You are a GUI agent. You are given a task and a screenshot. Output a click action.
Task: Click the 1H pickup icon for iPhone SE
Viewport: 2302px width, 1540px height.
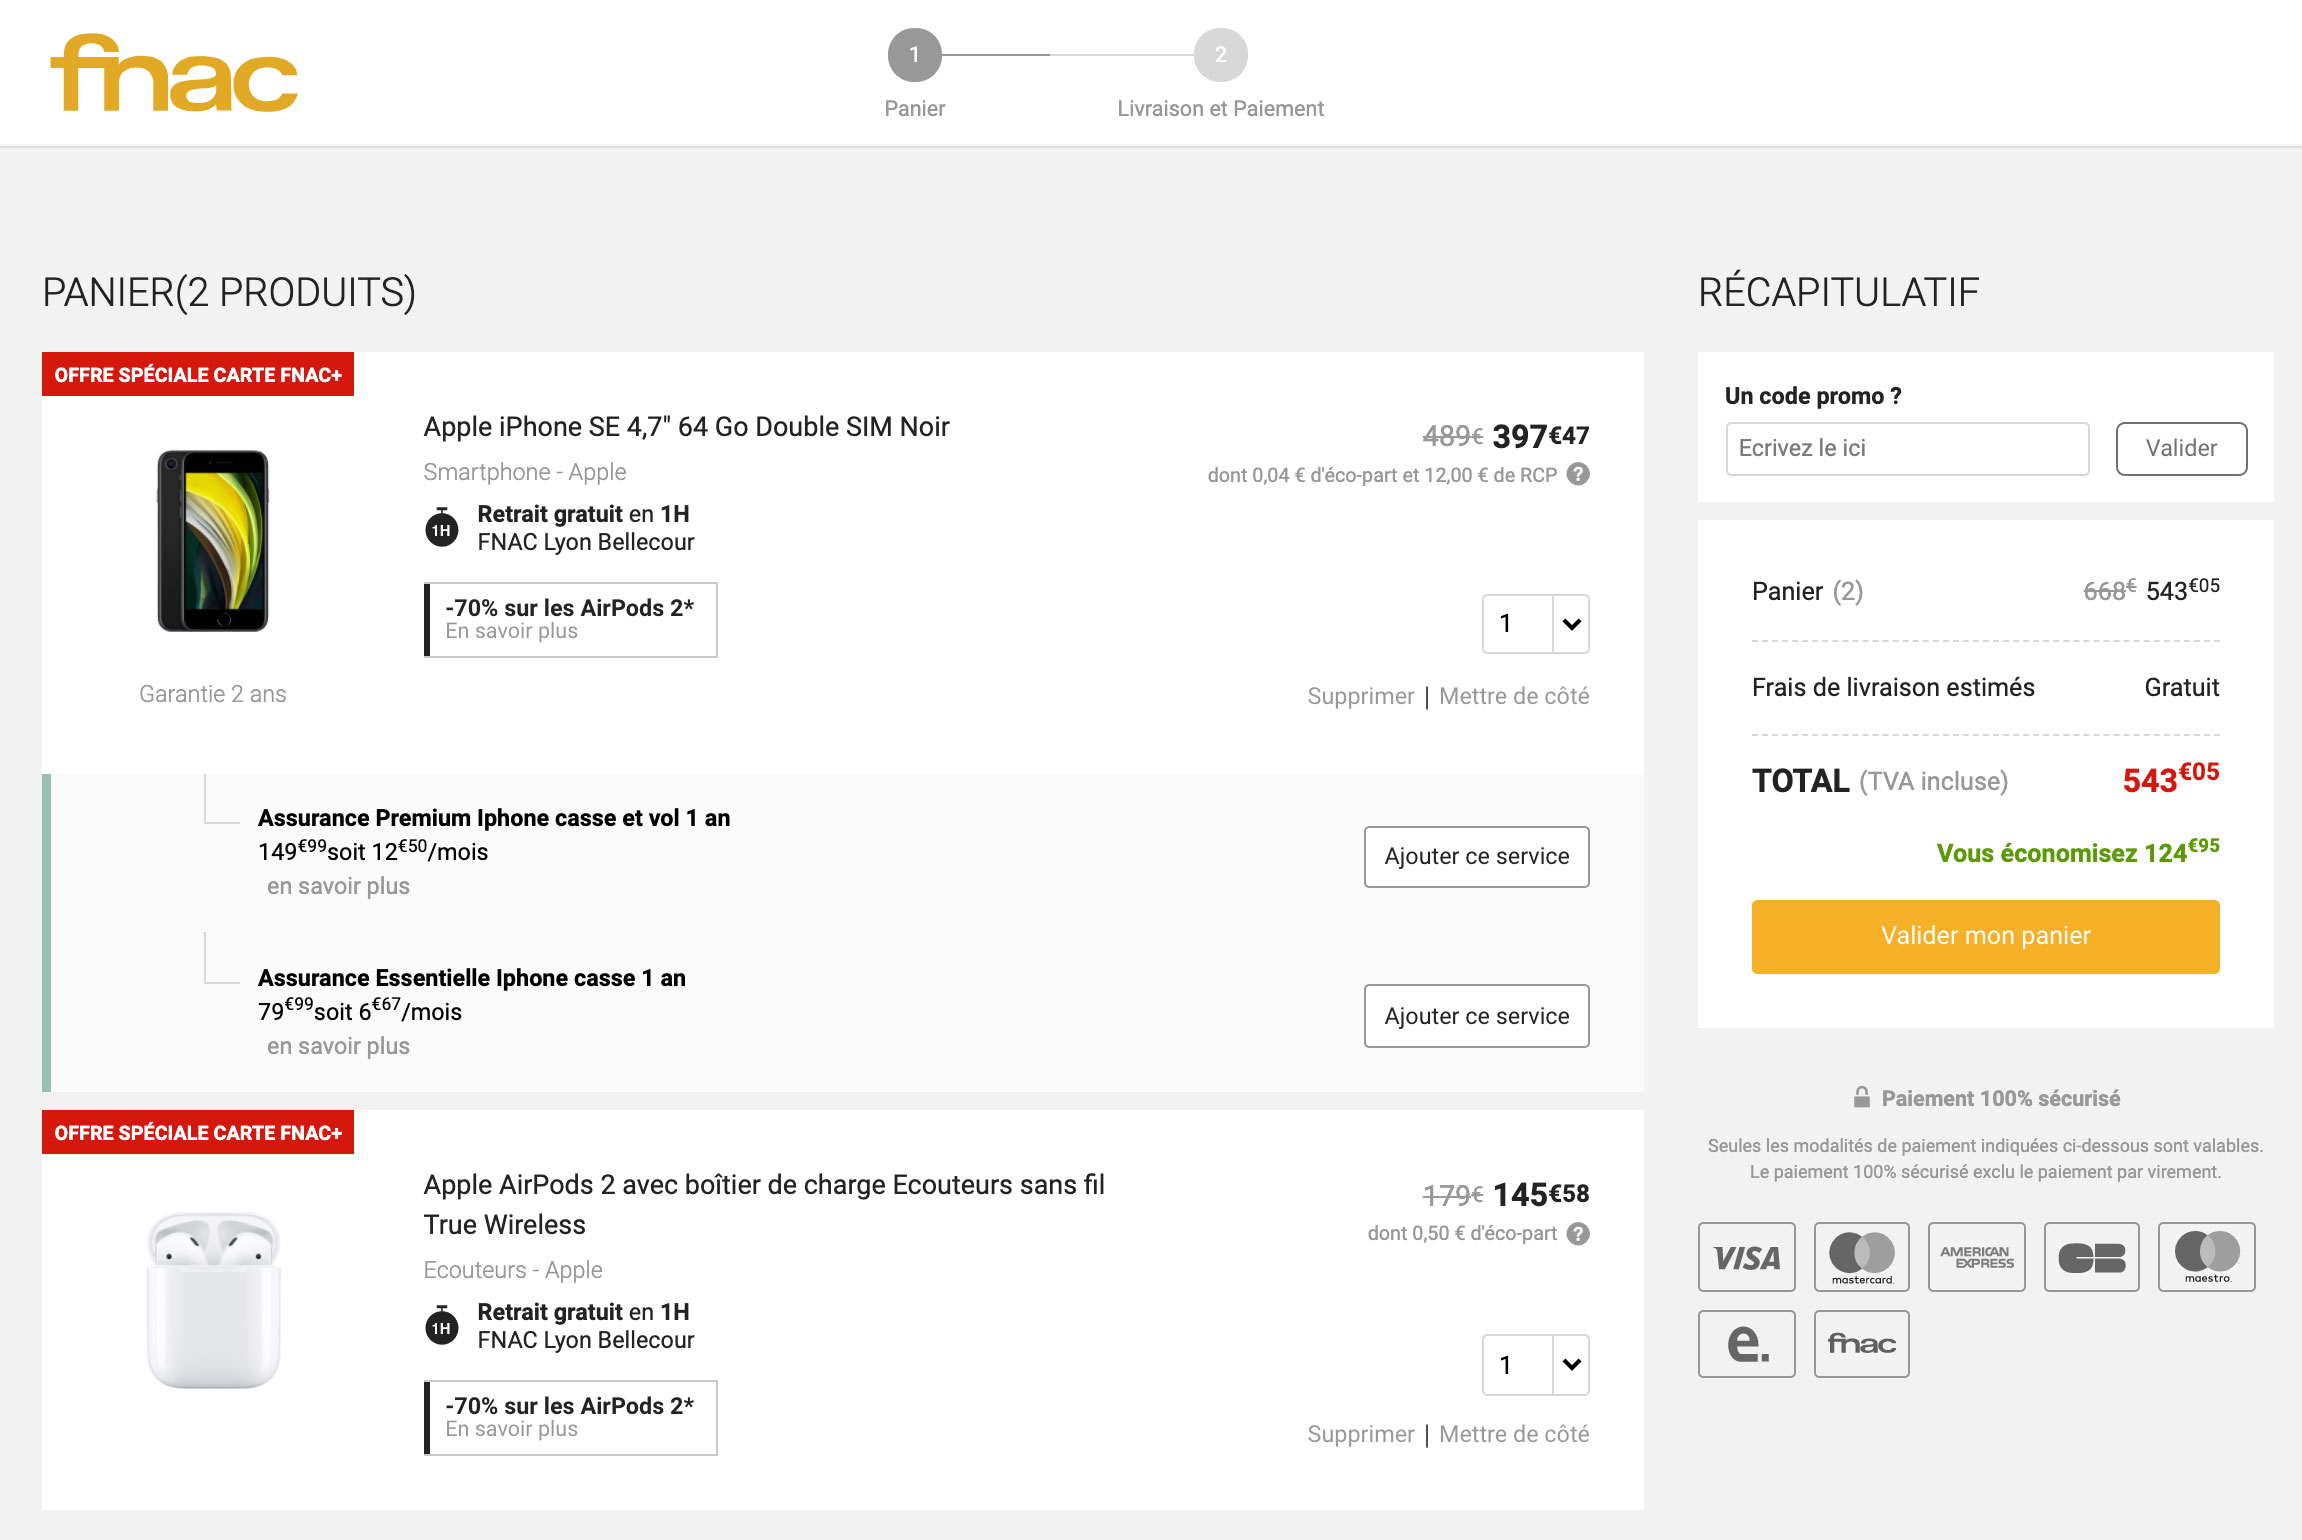[442, 528]
